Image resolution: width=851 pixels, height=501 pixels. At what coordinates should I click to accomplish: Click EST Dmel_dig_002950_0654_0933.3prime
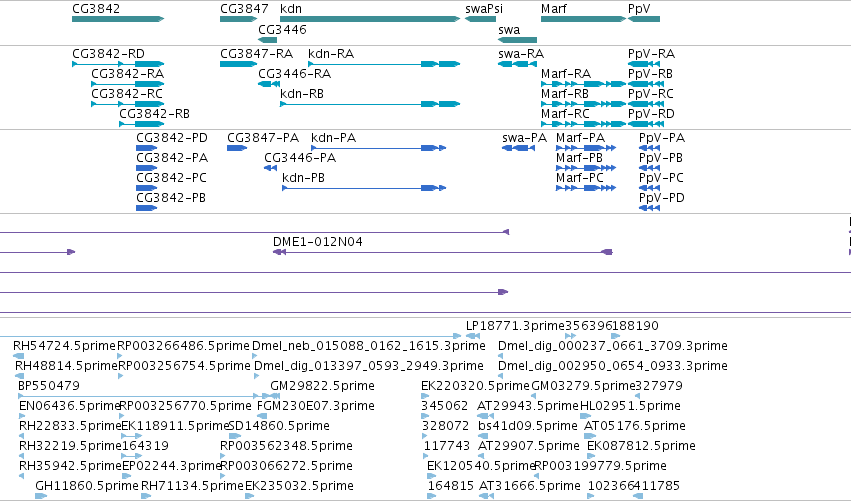click(500, 376)
